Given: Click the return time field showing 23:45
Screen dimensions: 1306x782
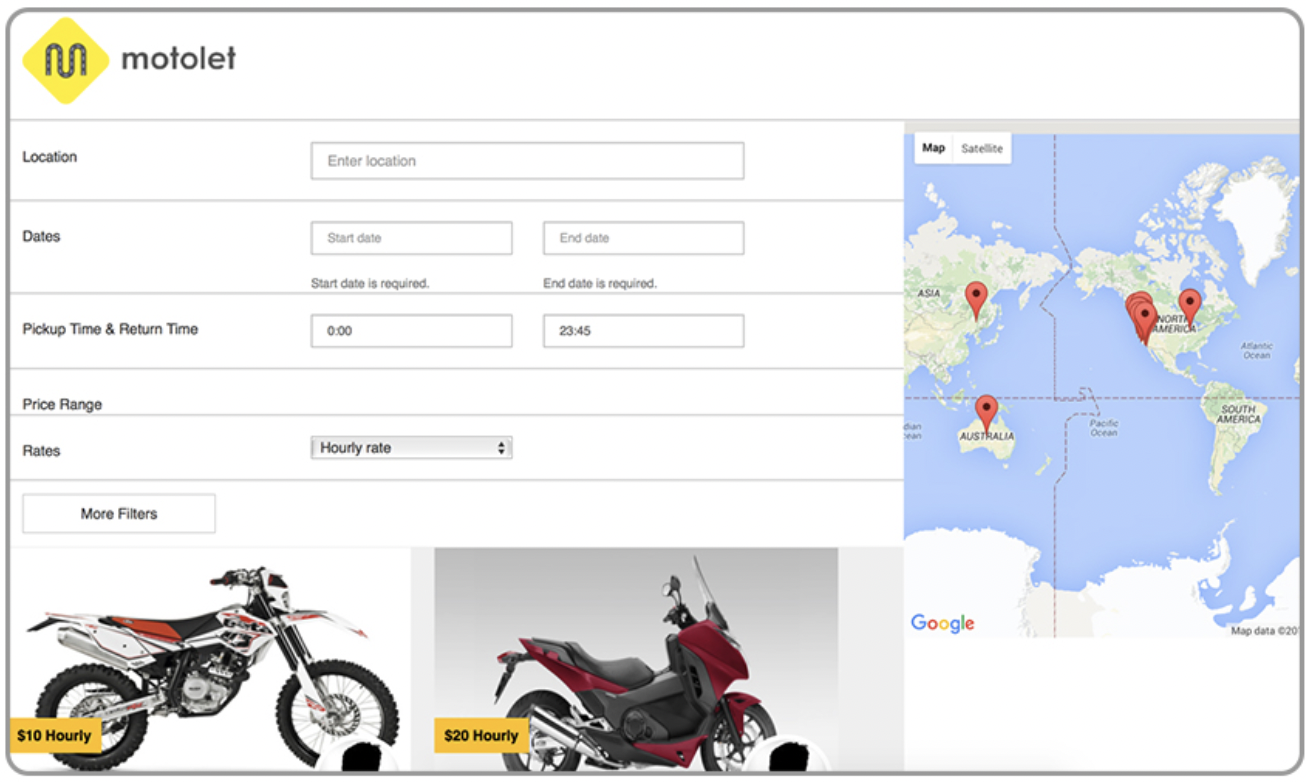Looking at the screenshot, I should coord(643,331).
